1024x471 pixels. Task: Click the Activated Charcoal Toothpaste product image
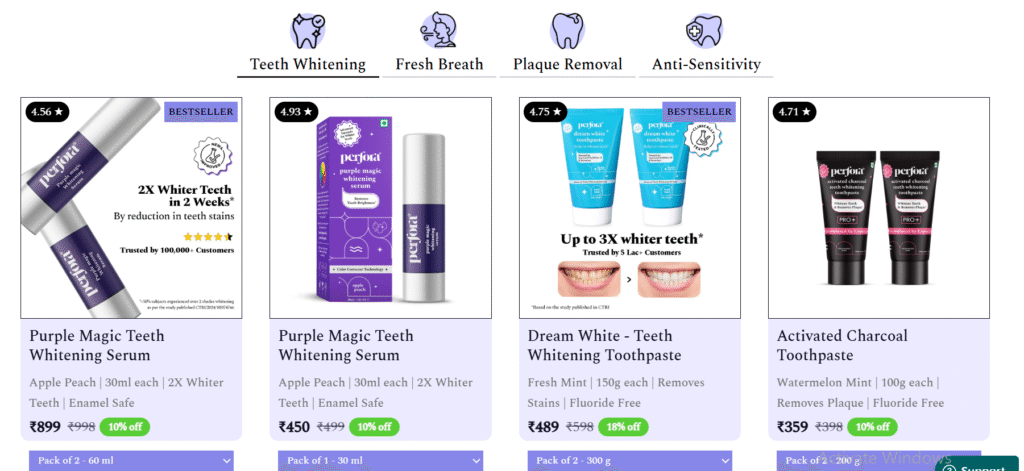click(x=878, y=208)
